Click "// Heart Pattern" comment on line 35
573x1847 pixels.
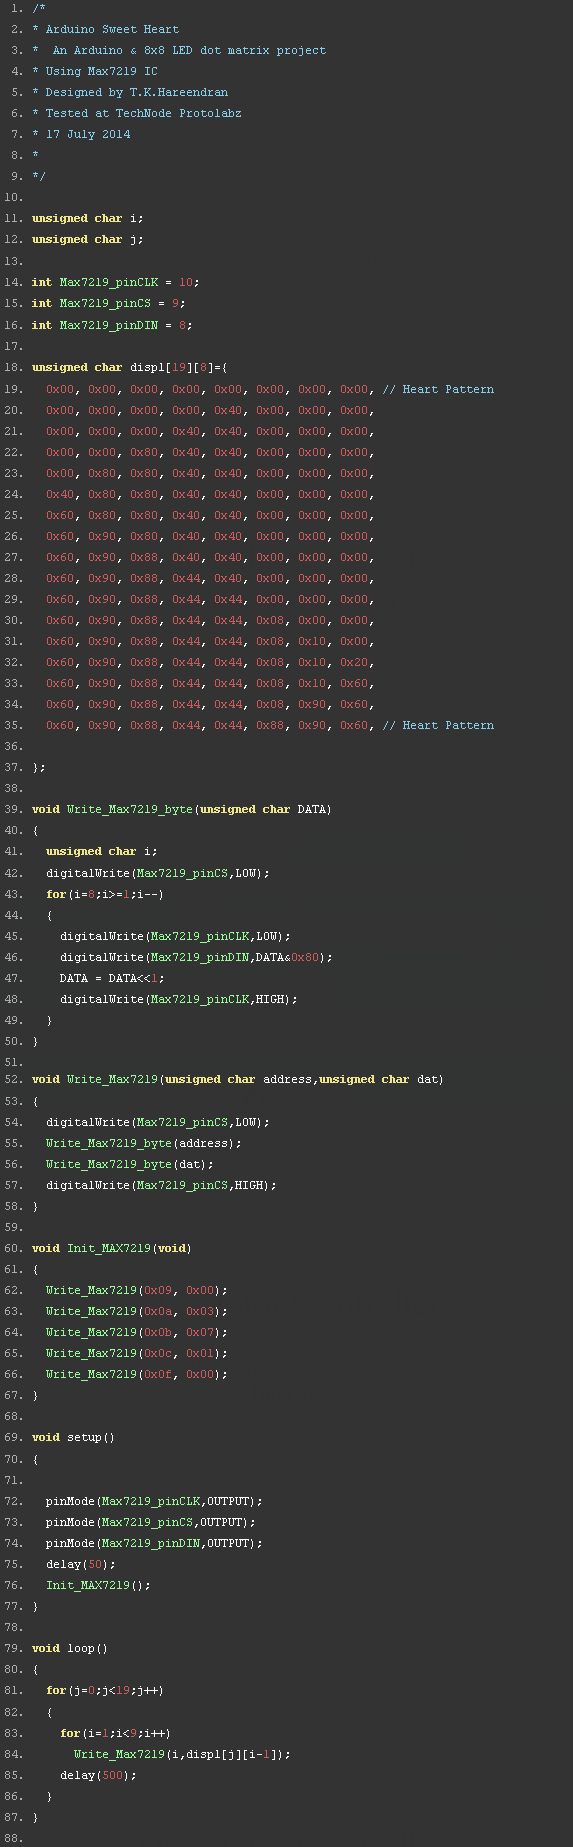(x=438, y=725)
